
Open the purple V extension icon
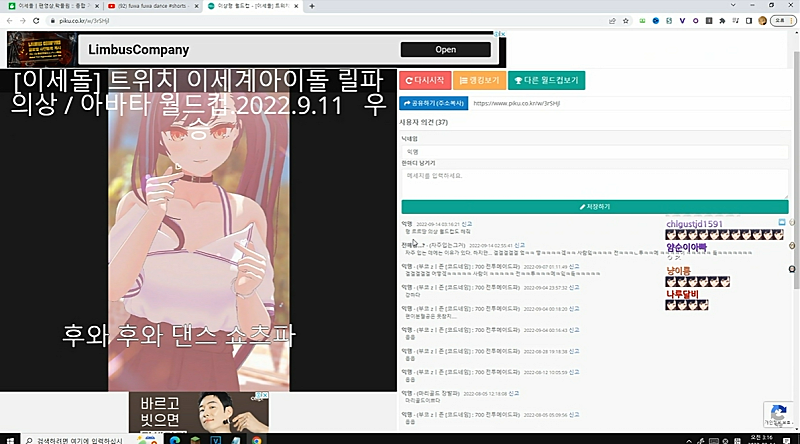tap(682, 21)
